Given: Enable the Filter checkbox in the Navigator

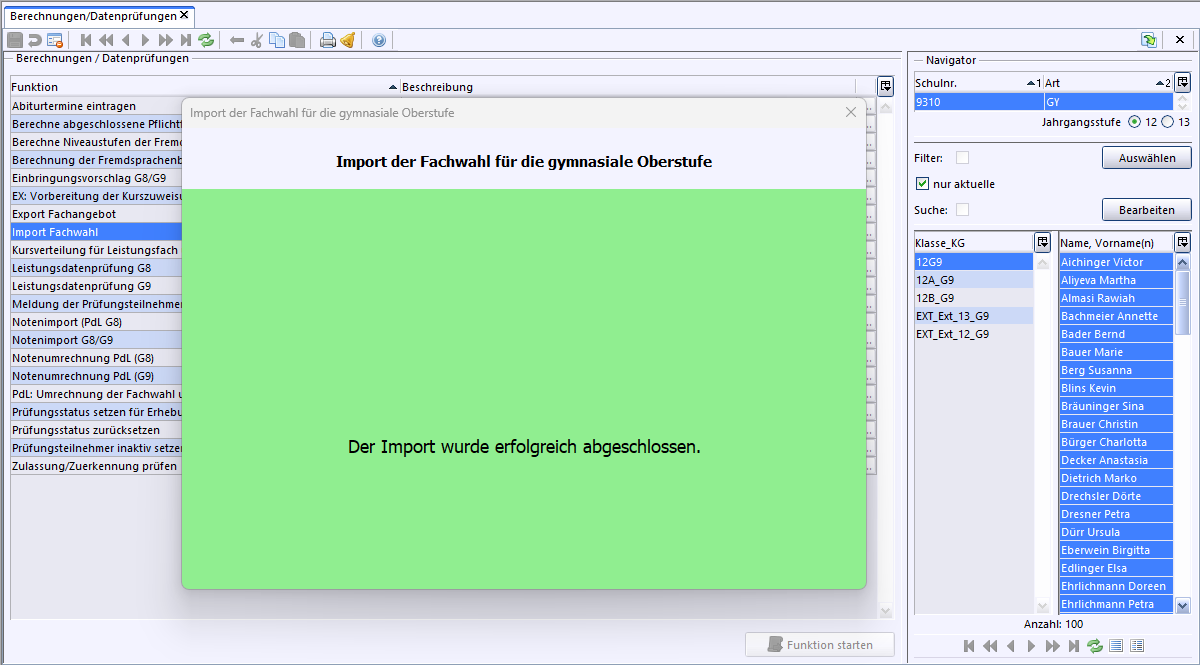Looking at the screenshot, I should (x=963, y=157).
